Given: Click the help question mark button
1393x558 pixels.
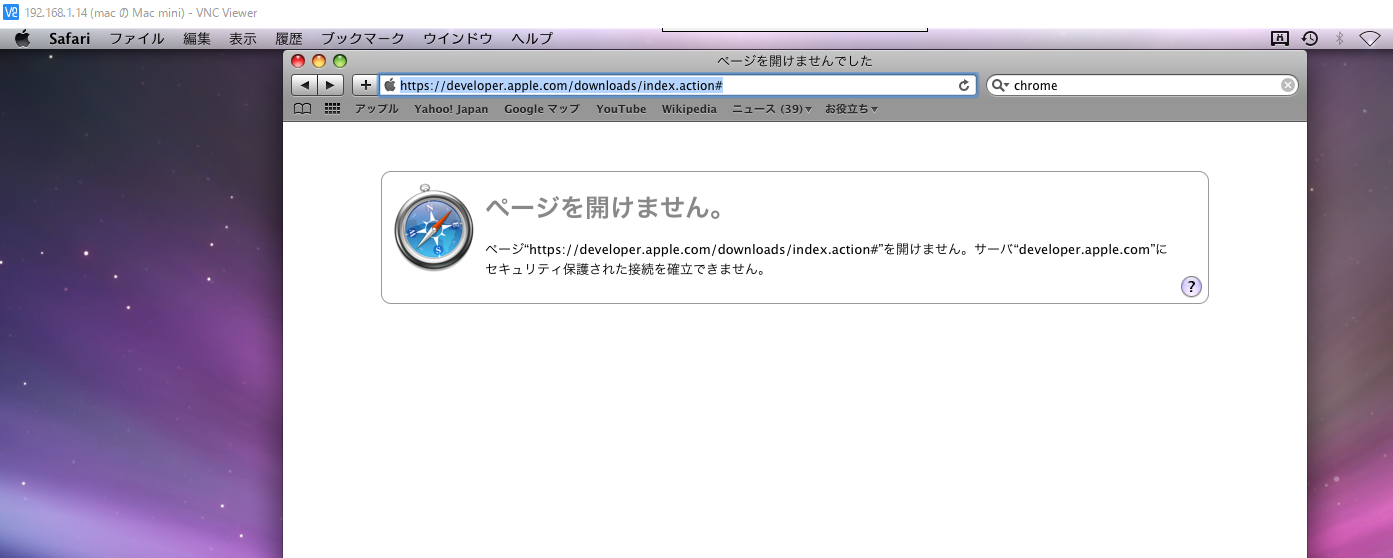Looking at the screenshot, I should [1191, 287].
